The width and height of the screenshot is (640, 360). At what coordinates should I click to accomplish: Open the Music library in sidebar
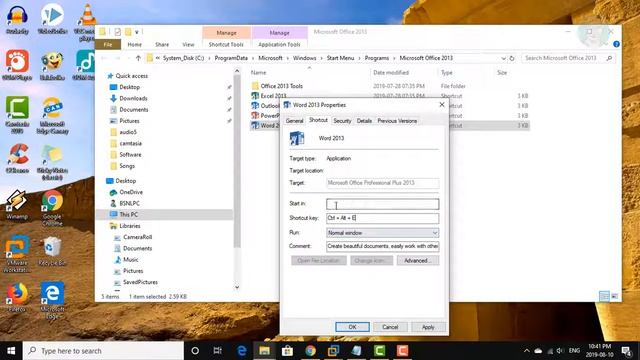131,260
